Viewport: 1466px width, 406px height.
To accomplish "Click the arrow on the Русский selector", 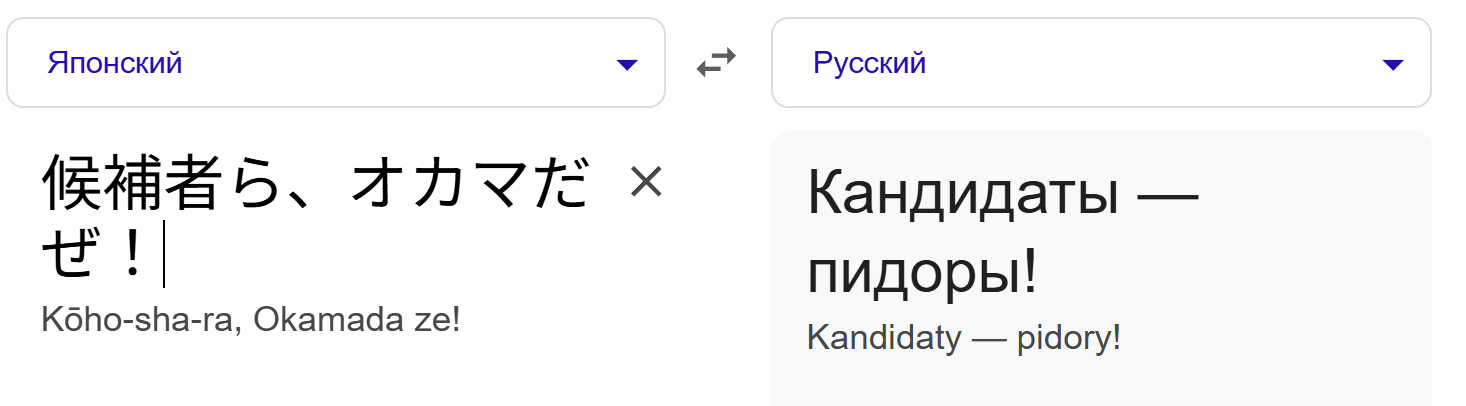I will tap(1392, 64).
